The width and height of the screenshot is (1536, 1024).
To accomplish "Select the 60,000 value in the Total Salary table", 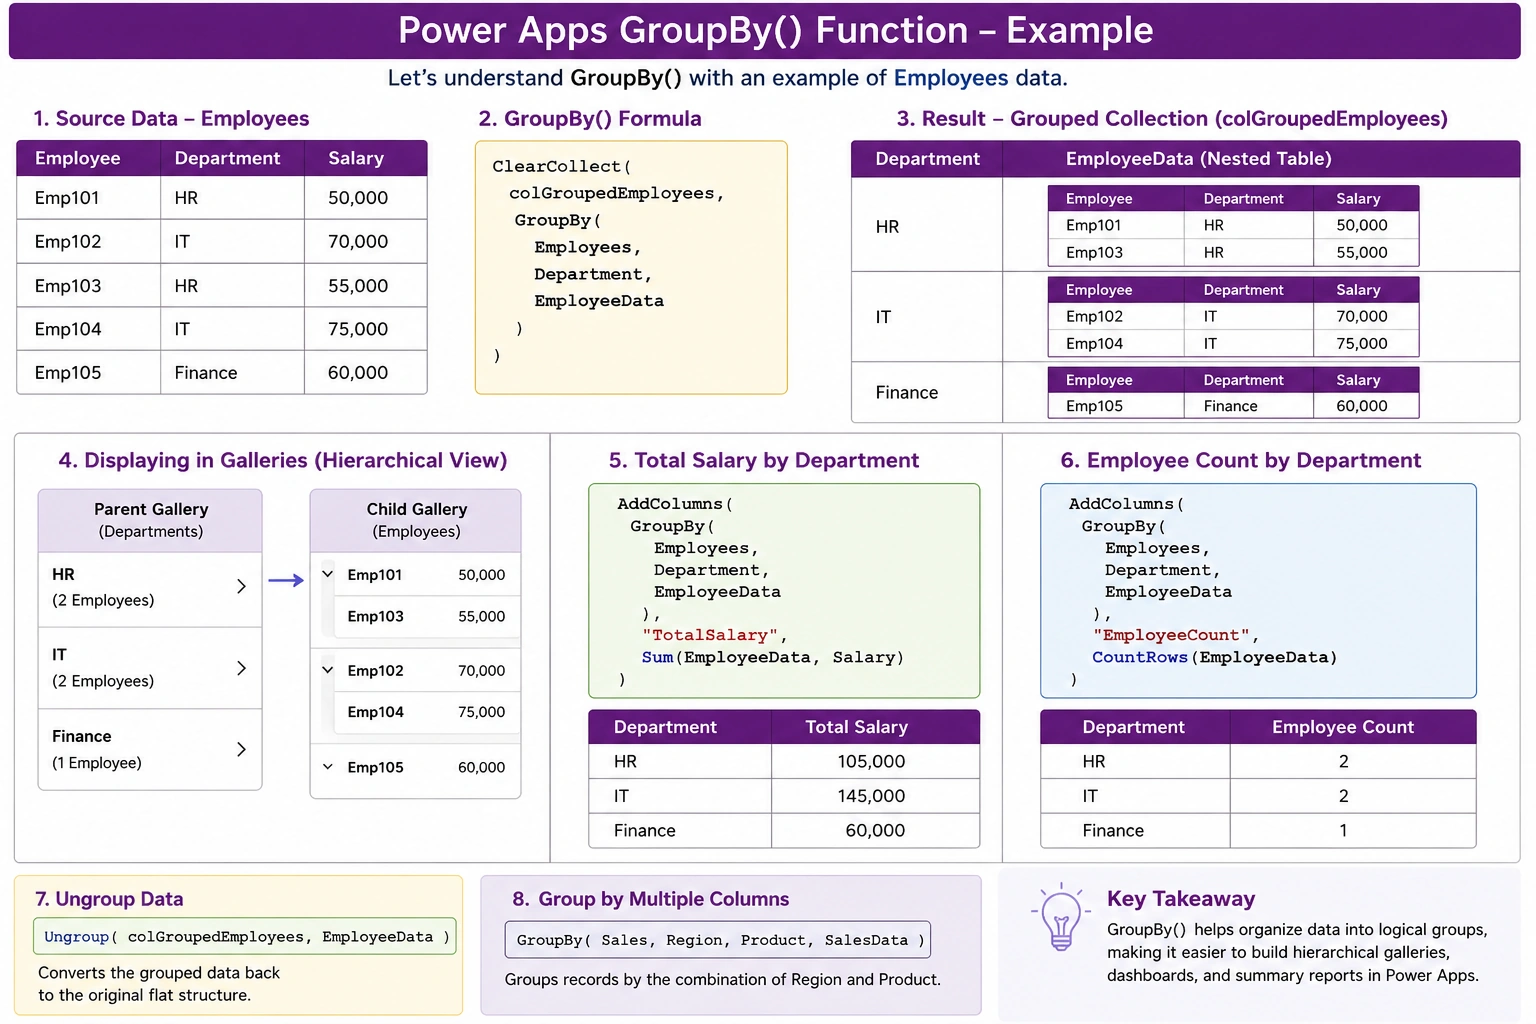I will (x=875, y=830).
